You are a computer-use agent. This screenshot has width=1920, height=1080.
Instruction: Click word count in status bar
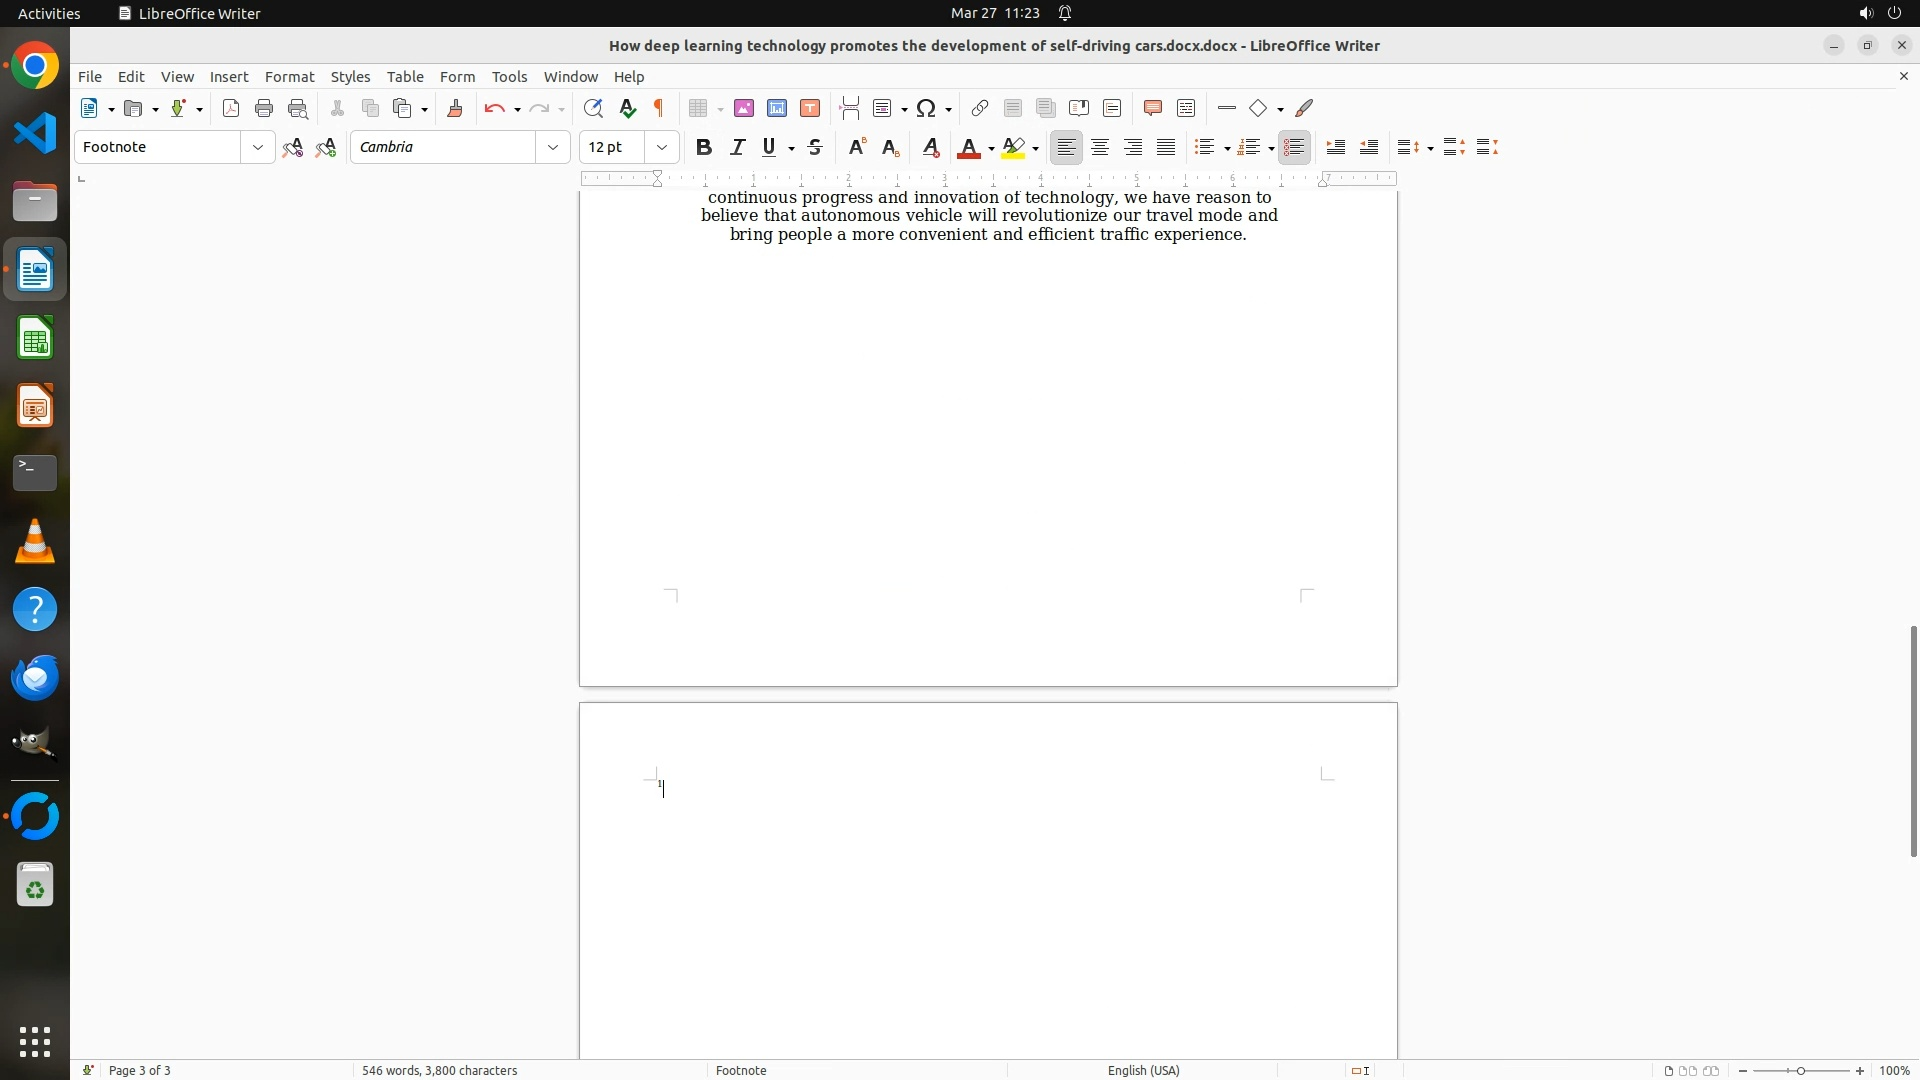439,1070
